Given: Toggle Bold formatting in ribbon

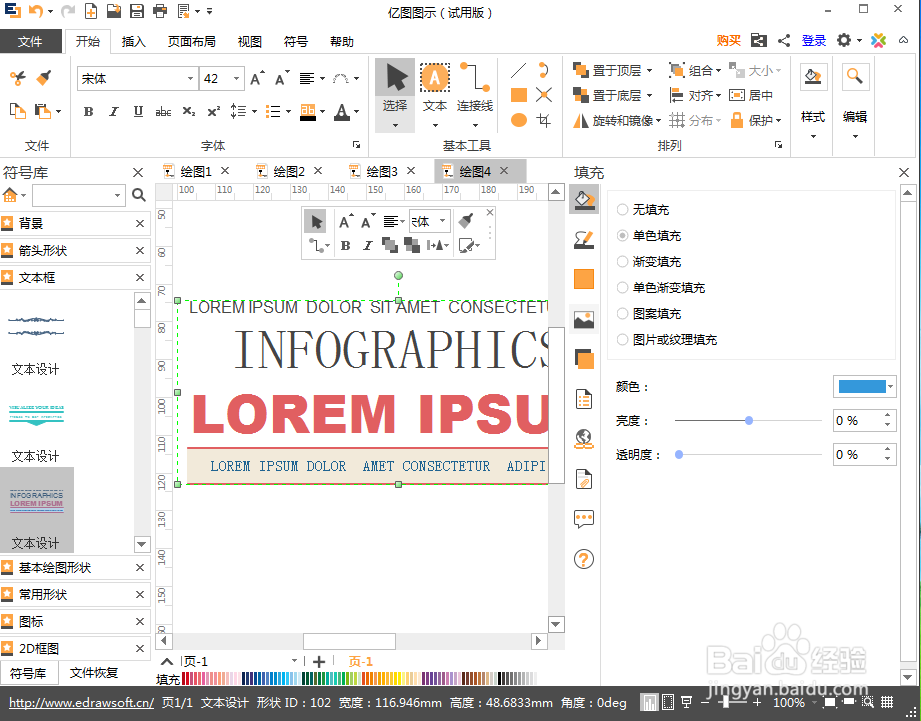Looking at the screenshot, I should click(x=89, y=112).
